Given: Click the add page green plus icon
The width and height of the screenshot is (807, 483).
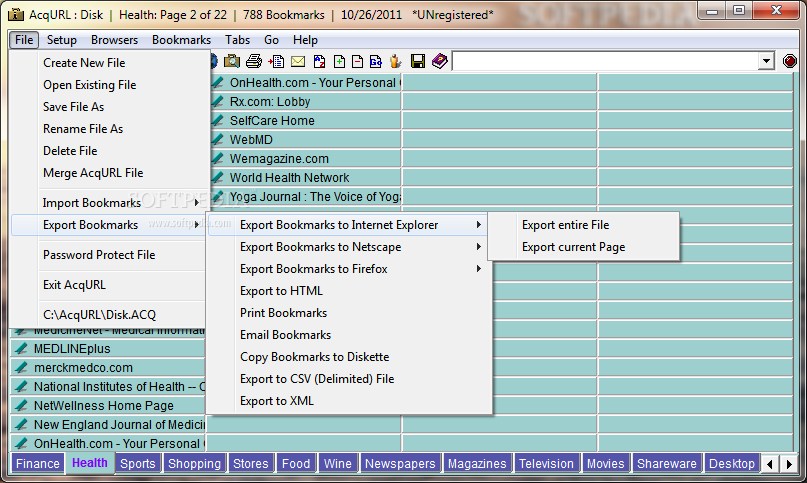Looking at the screenshot, I should point(339,61).
